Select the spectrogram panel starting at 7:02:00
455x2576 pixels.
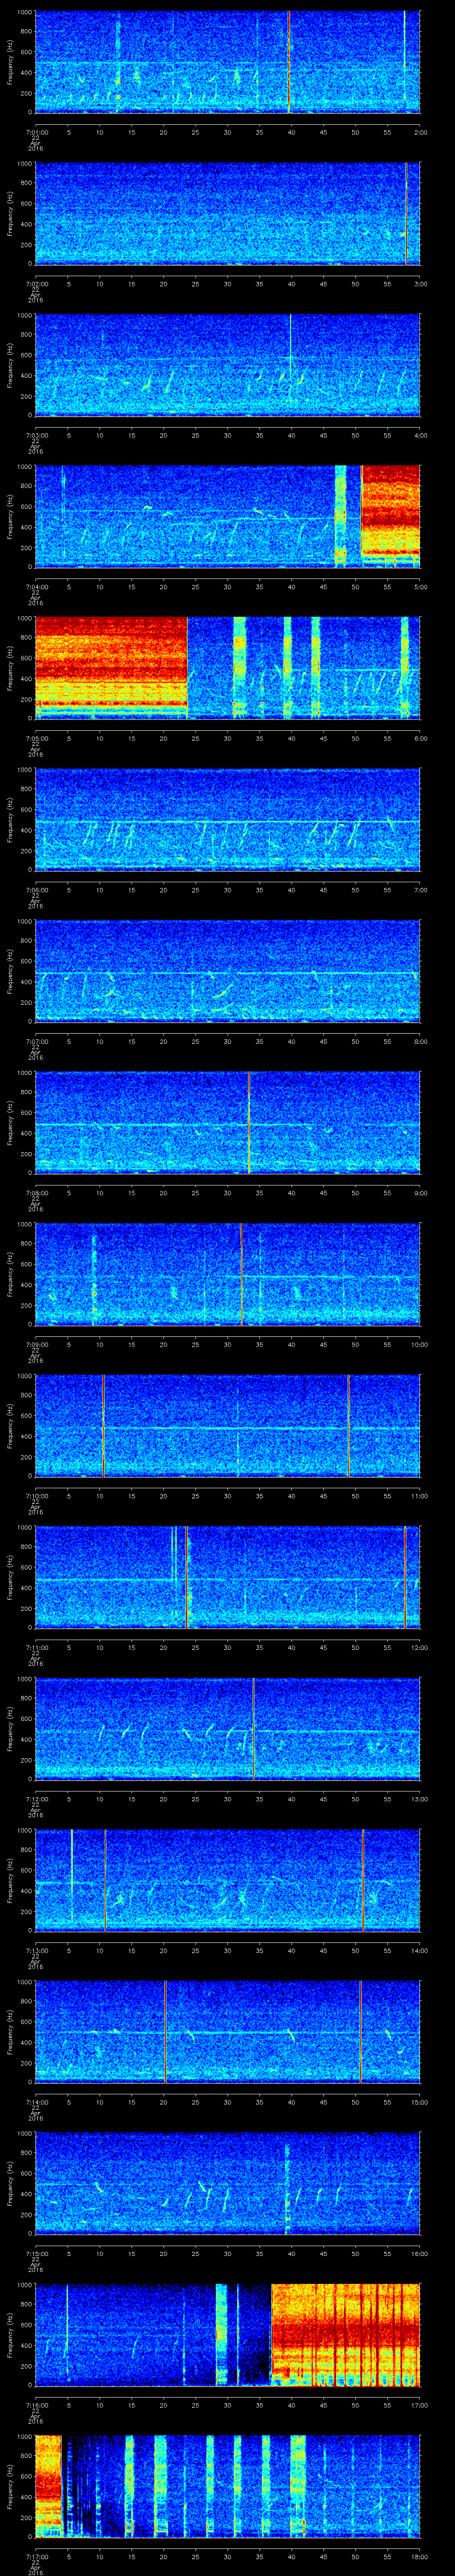228,214
